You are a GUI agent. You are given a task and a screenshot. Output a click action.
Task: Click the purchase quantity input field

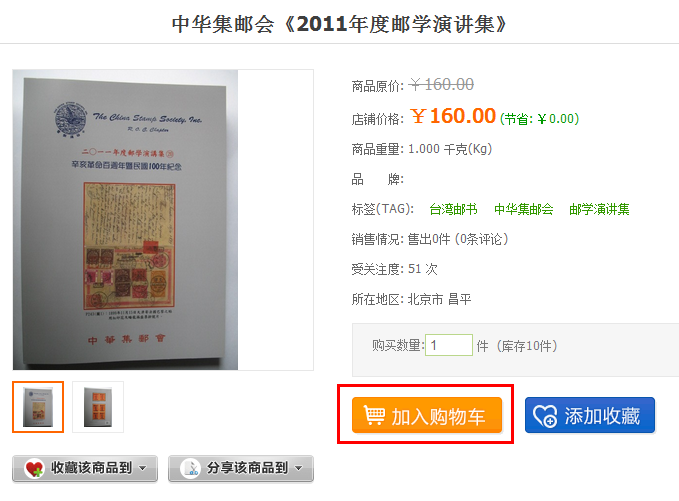tap(449, 345)
